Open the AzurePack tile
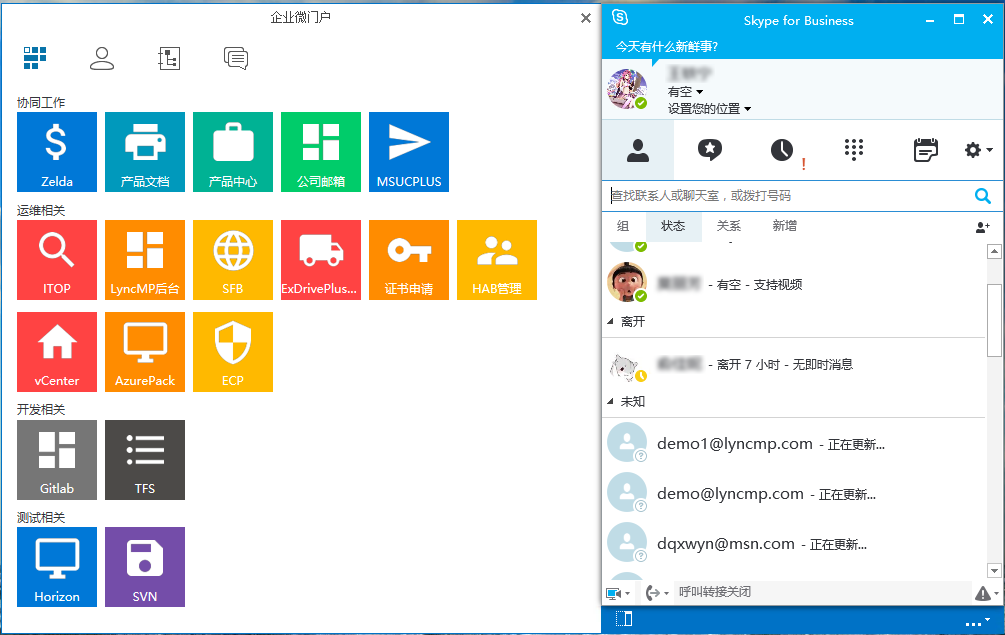This screenshot has width=1005, height=635. pyautogui.click(x=145, y=352)
